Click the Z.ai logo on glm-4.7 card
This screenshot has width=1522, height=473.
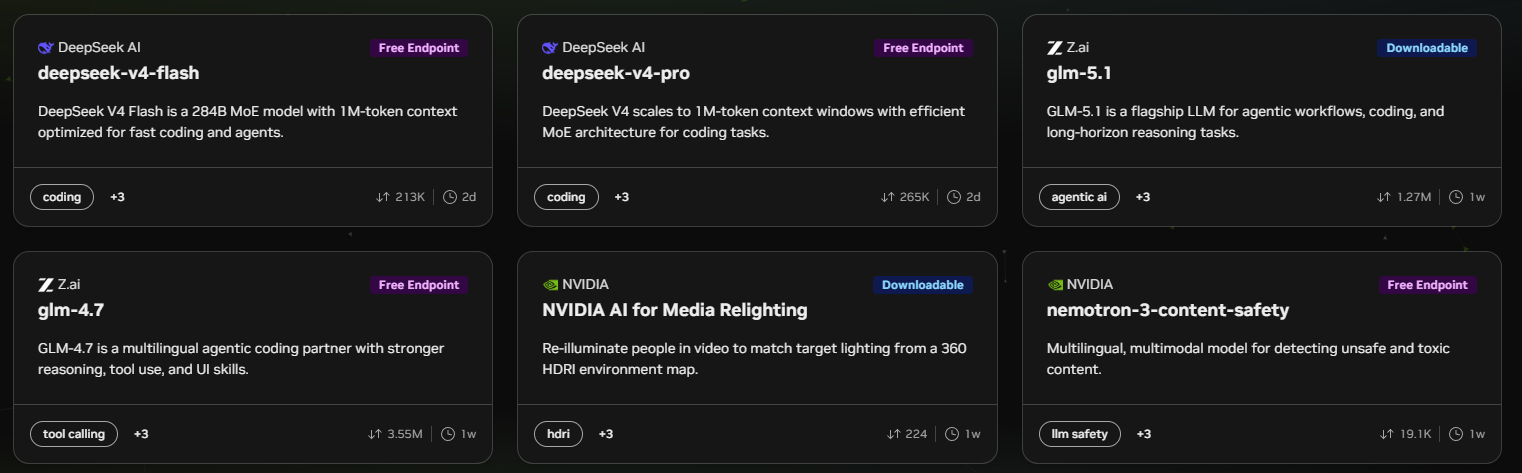pos(45,285)
